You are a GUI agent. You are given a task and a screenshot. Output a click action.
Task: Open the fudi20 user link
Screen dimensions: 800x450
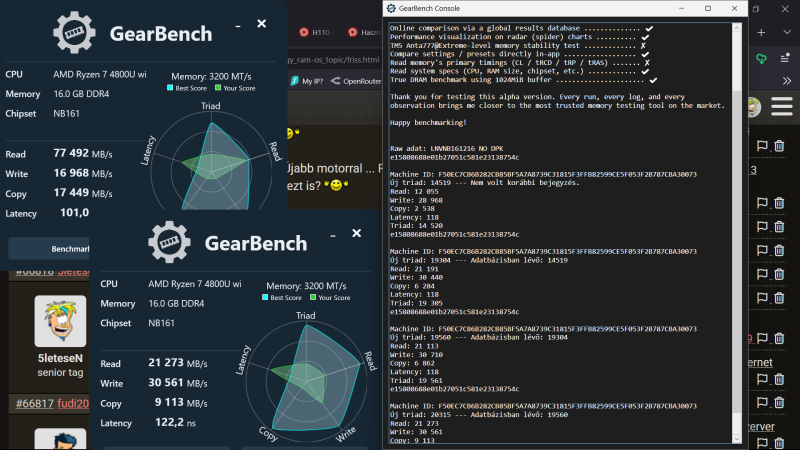(x=73, y=404)
